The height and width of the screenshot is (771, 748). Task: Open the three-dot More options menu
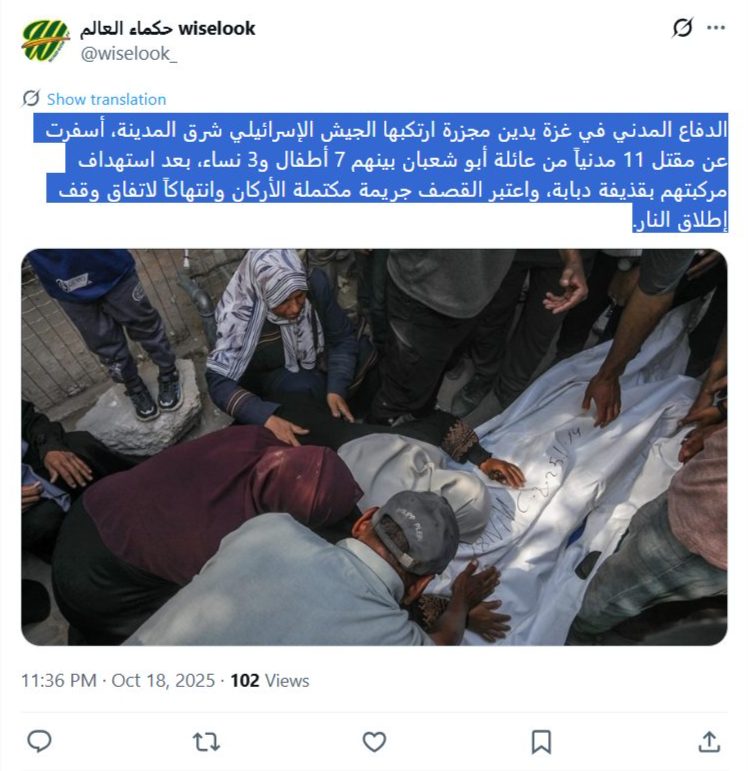point(716,28)
